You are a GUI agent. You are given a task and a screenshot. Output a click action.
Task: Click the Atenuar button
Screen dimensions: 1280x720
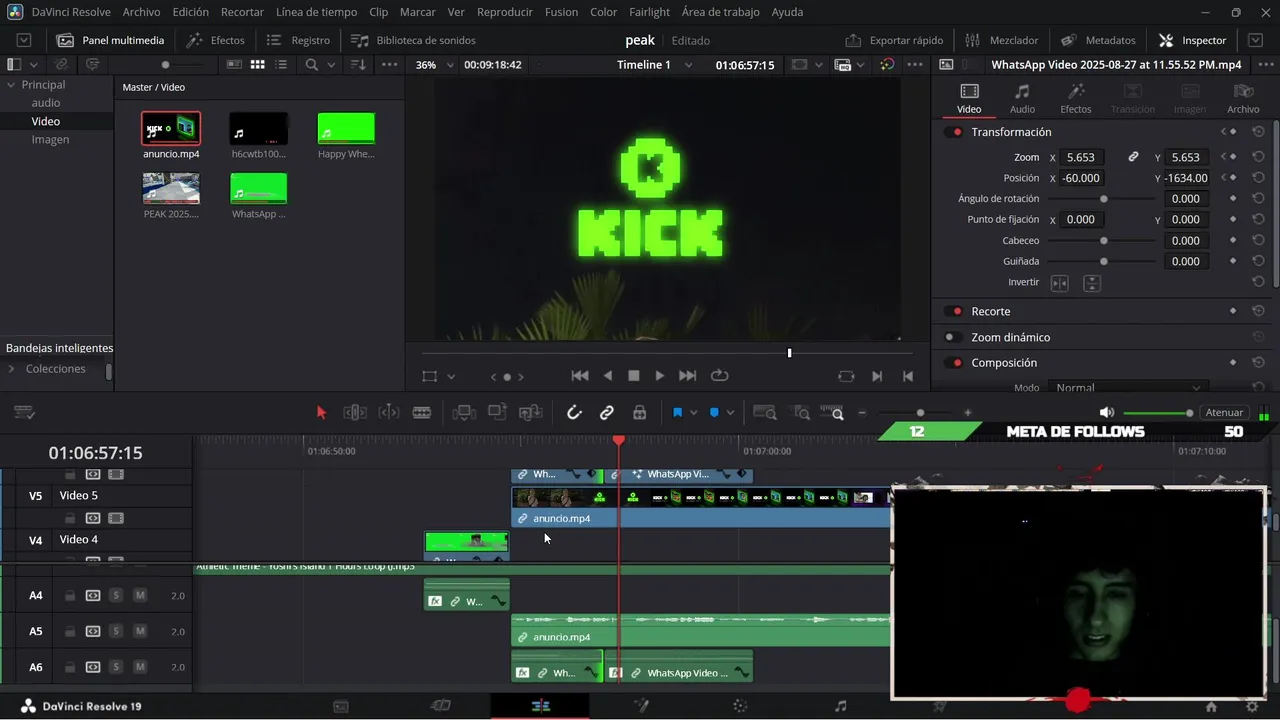point(1224,413)
